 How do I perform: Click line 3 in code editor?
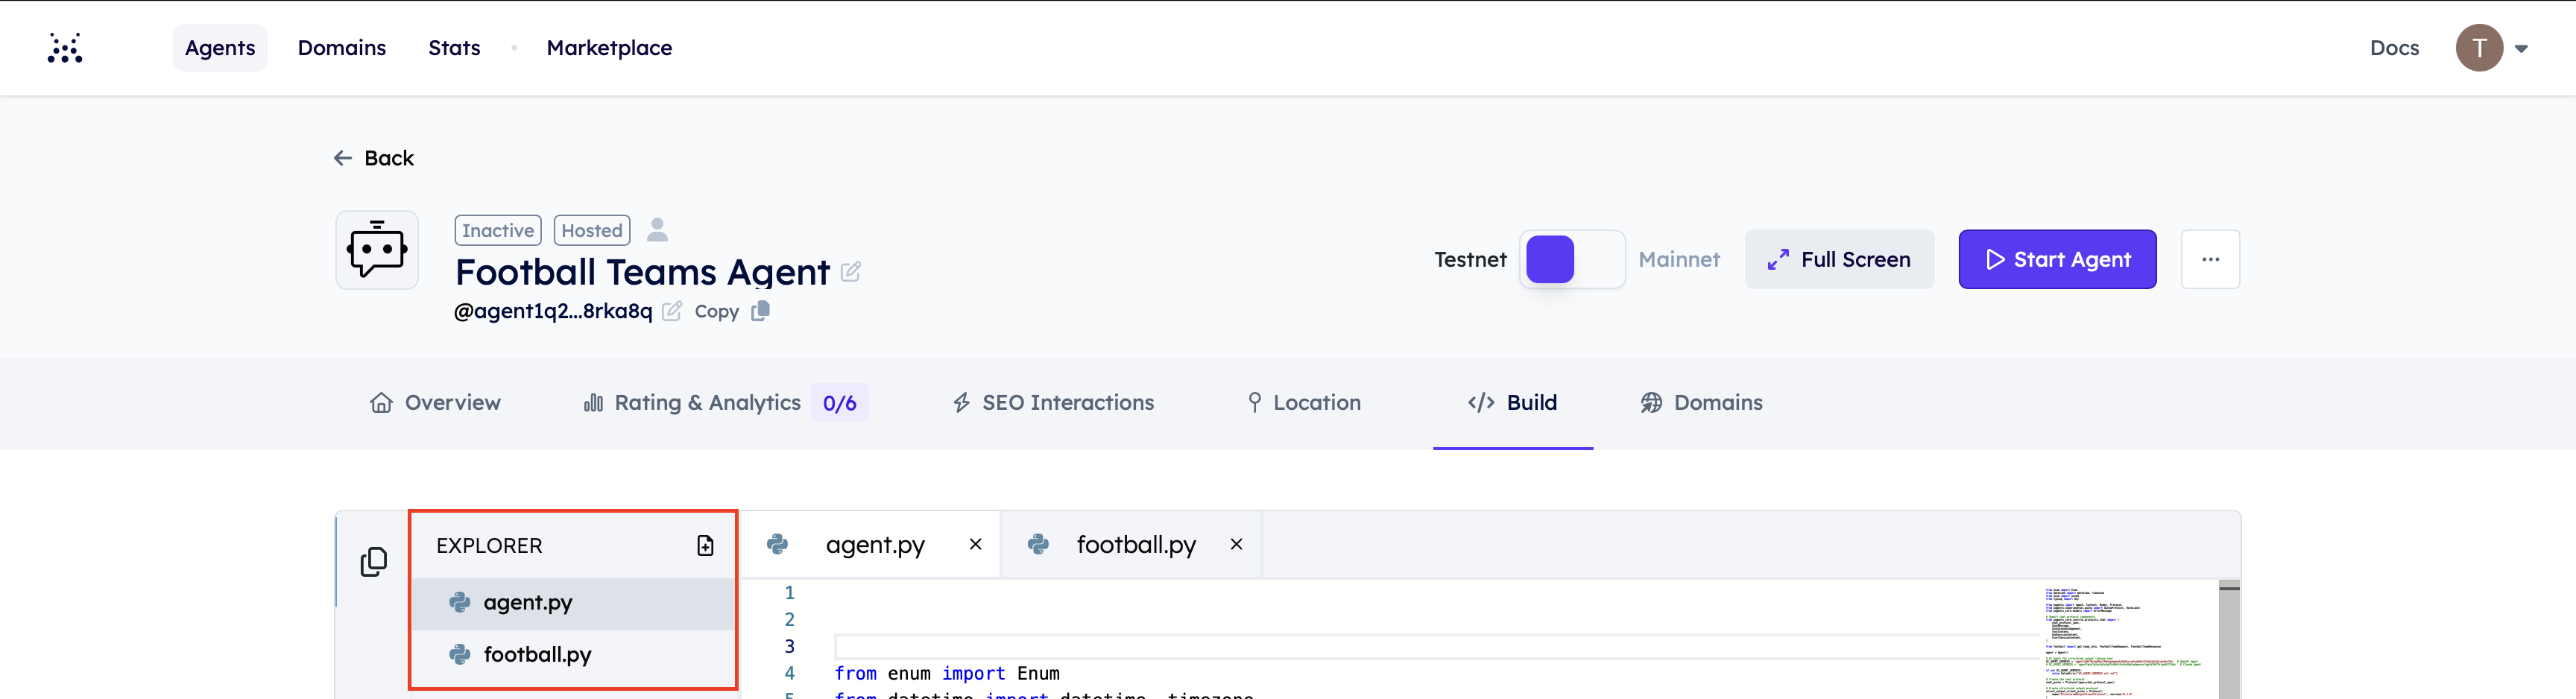(1436, 647)
